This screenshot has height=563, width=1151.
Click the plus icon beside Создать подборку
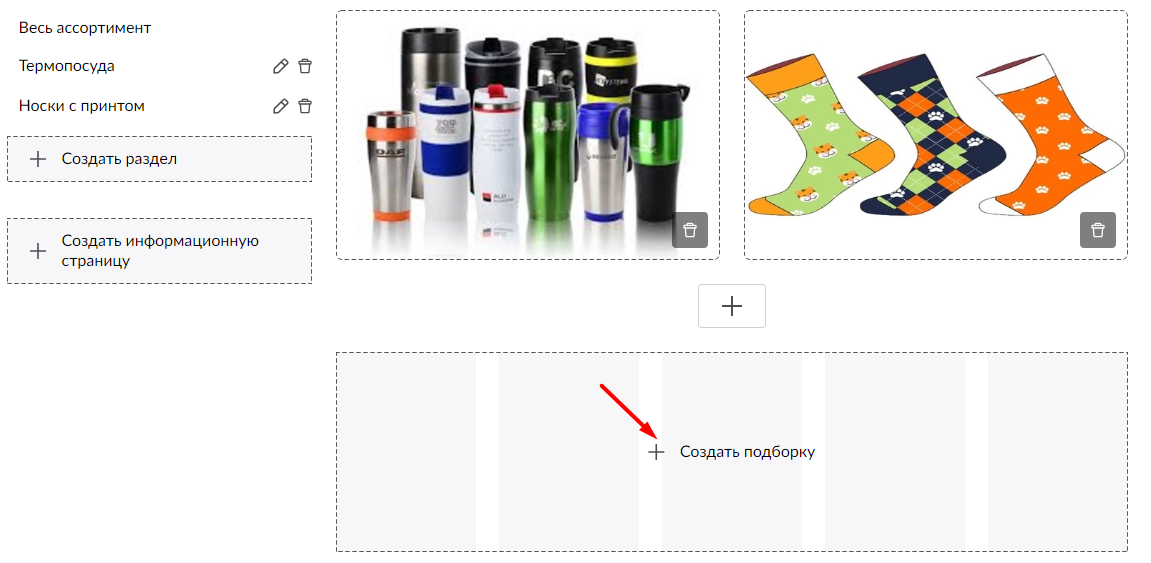pyautogui.click(x=656, y=452)
